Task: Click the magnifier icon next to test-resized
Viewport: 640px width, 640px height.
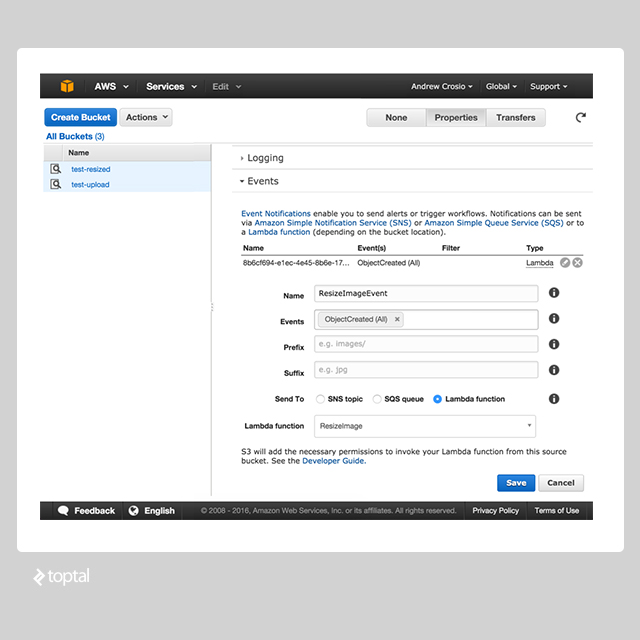Action: pyautogui.click(x=56, y=169)
